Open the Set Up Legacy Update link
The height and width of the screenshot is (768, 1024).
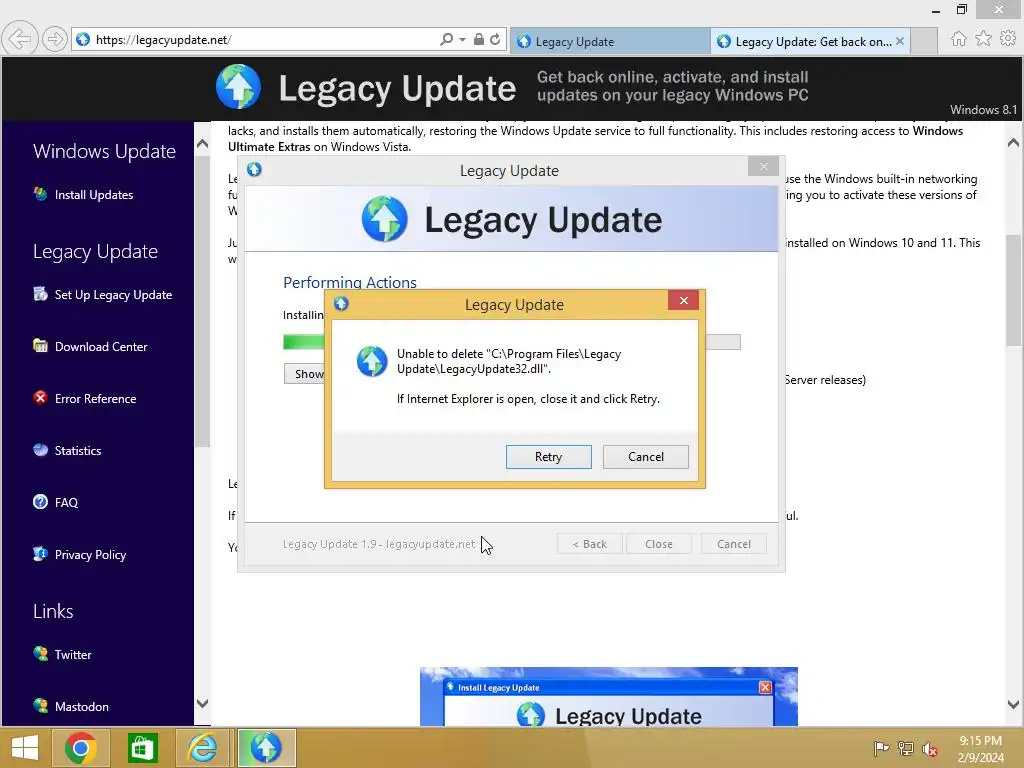tap(114, 295)
